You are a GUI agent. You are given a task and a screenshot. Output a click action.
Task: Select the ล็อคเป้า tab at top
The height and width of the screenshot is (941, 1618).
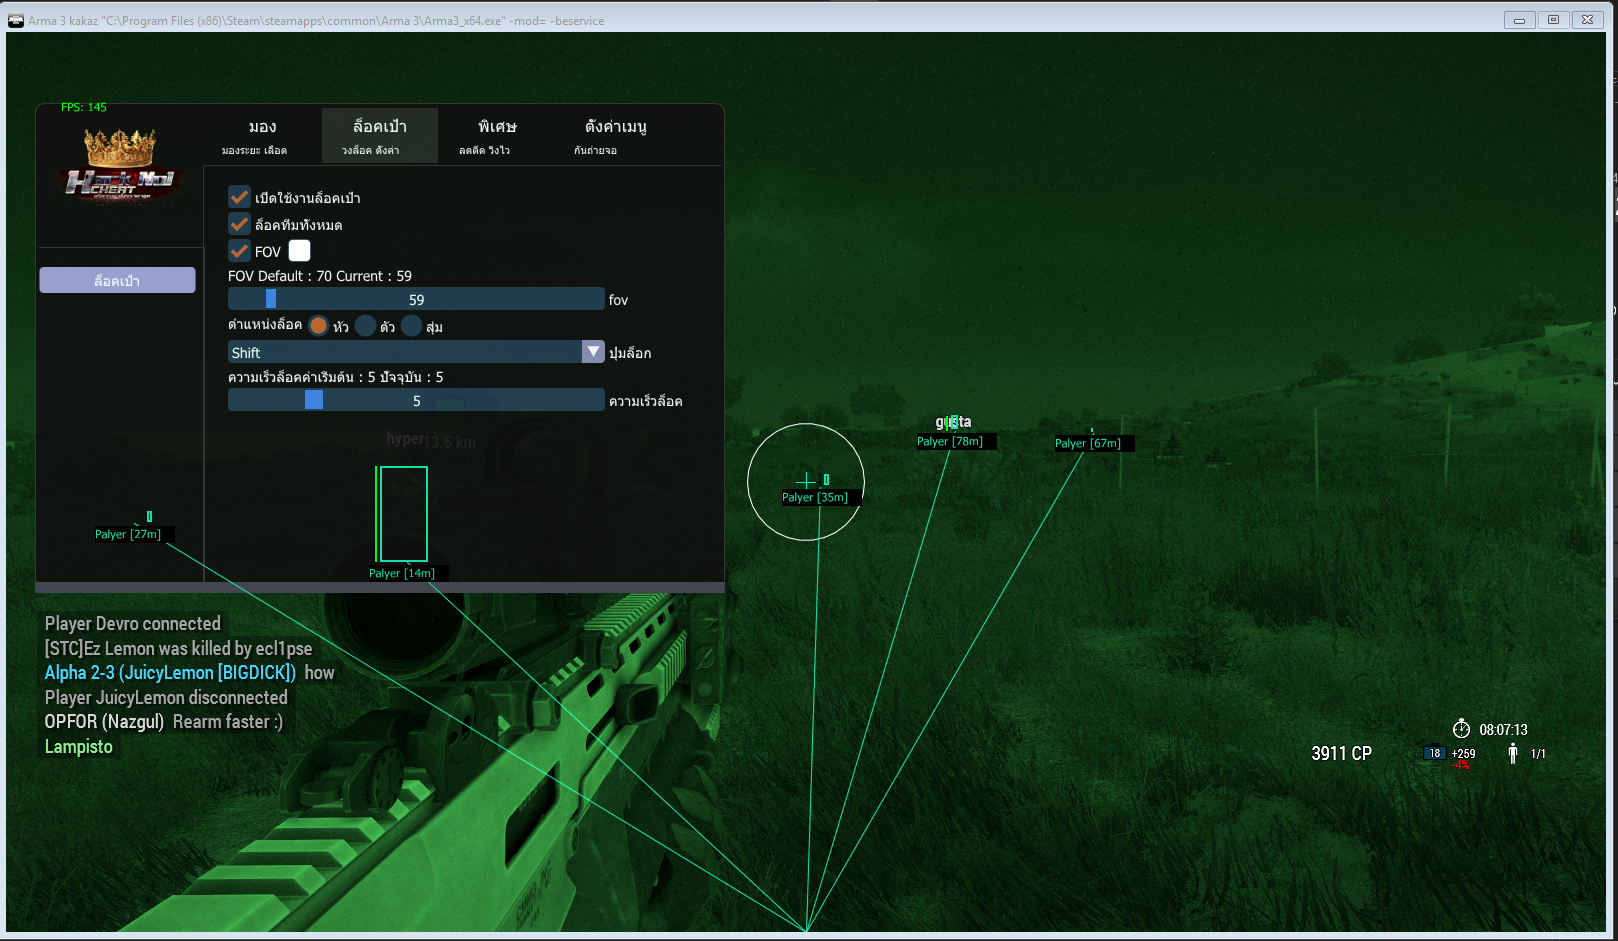click(x=380, y=135)
